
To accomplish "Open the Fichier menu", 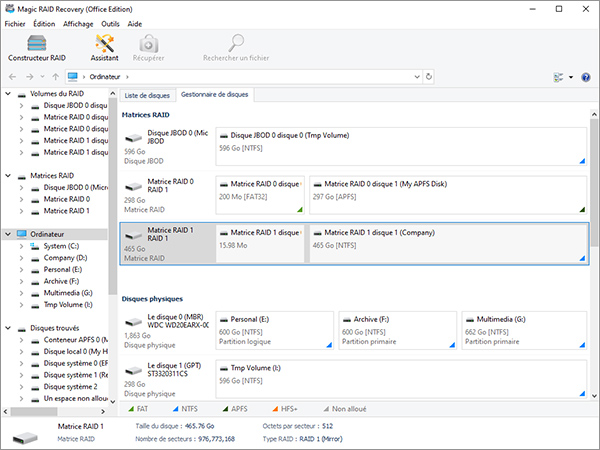I will pos(15,24).
